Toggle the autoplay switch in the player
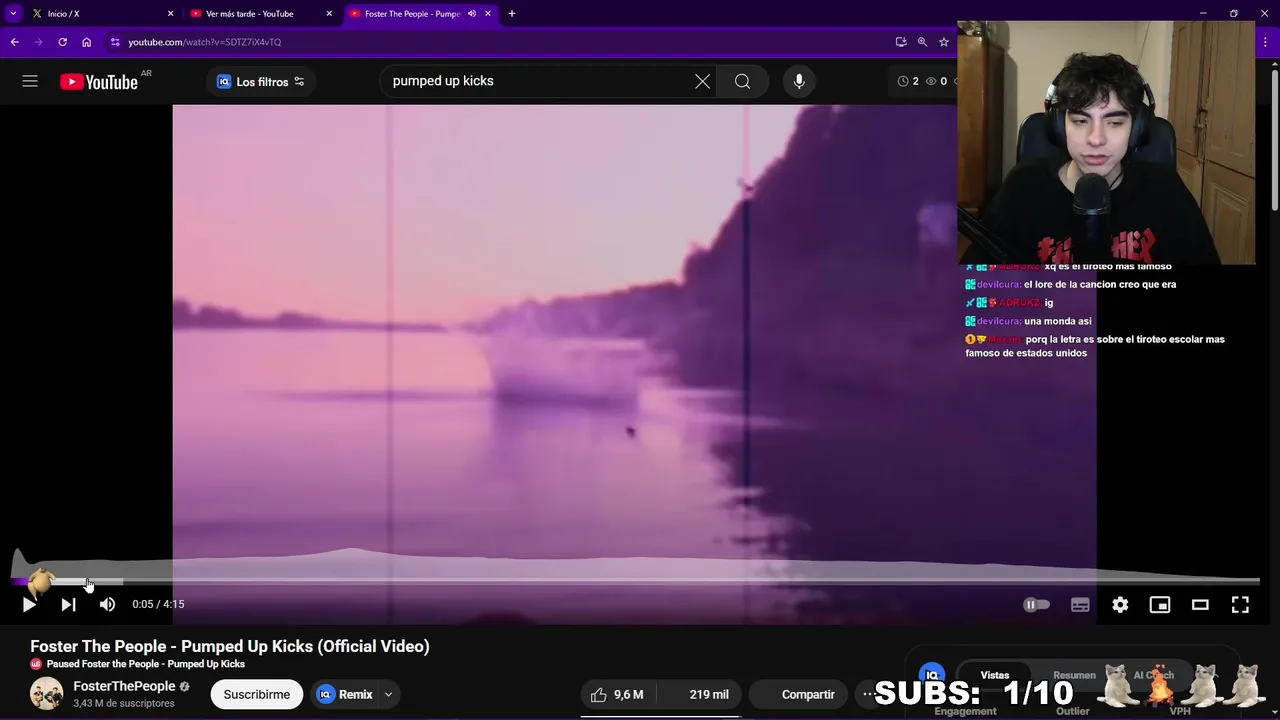Image resolution: width=1280 pixels, height=720 pixels. coord(1036,604)
